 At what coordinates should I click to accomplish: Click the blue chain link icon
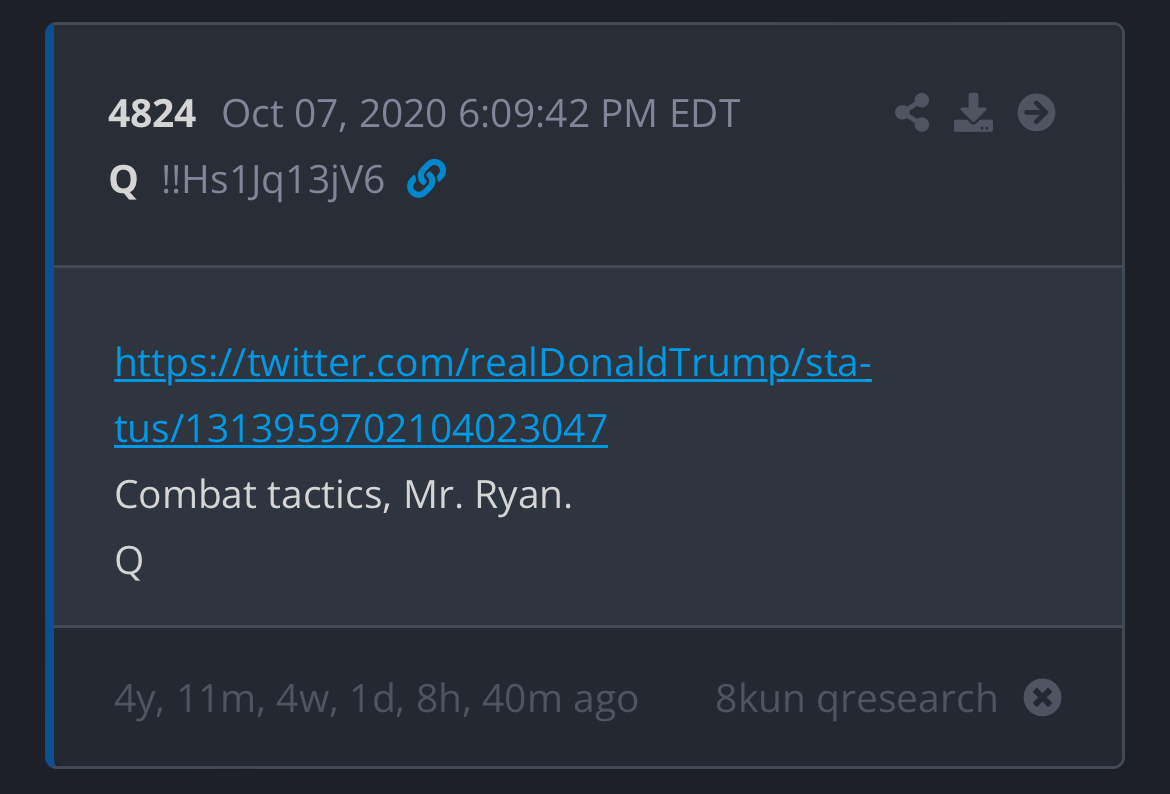point(426,180)
